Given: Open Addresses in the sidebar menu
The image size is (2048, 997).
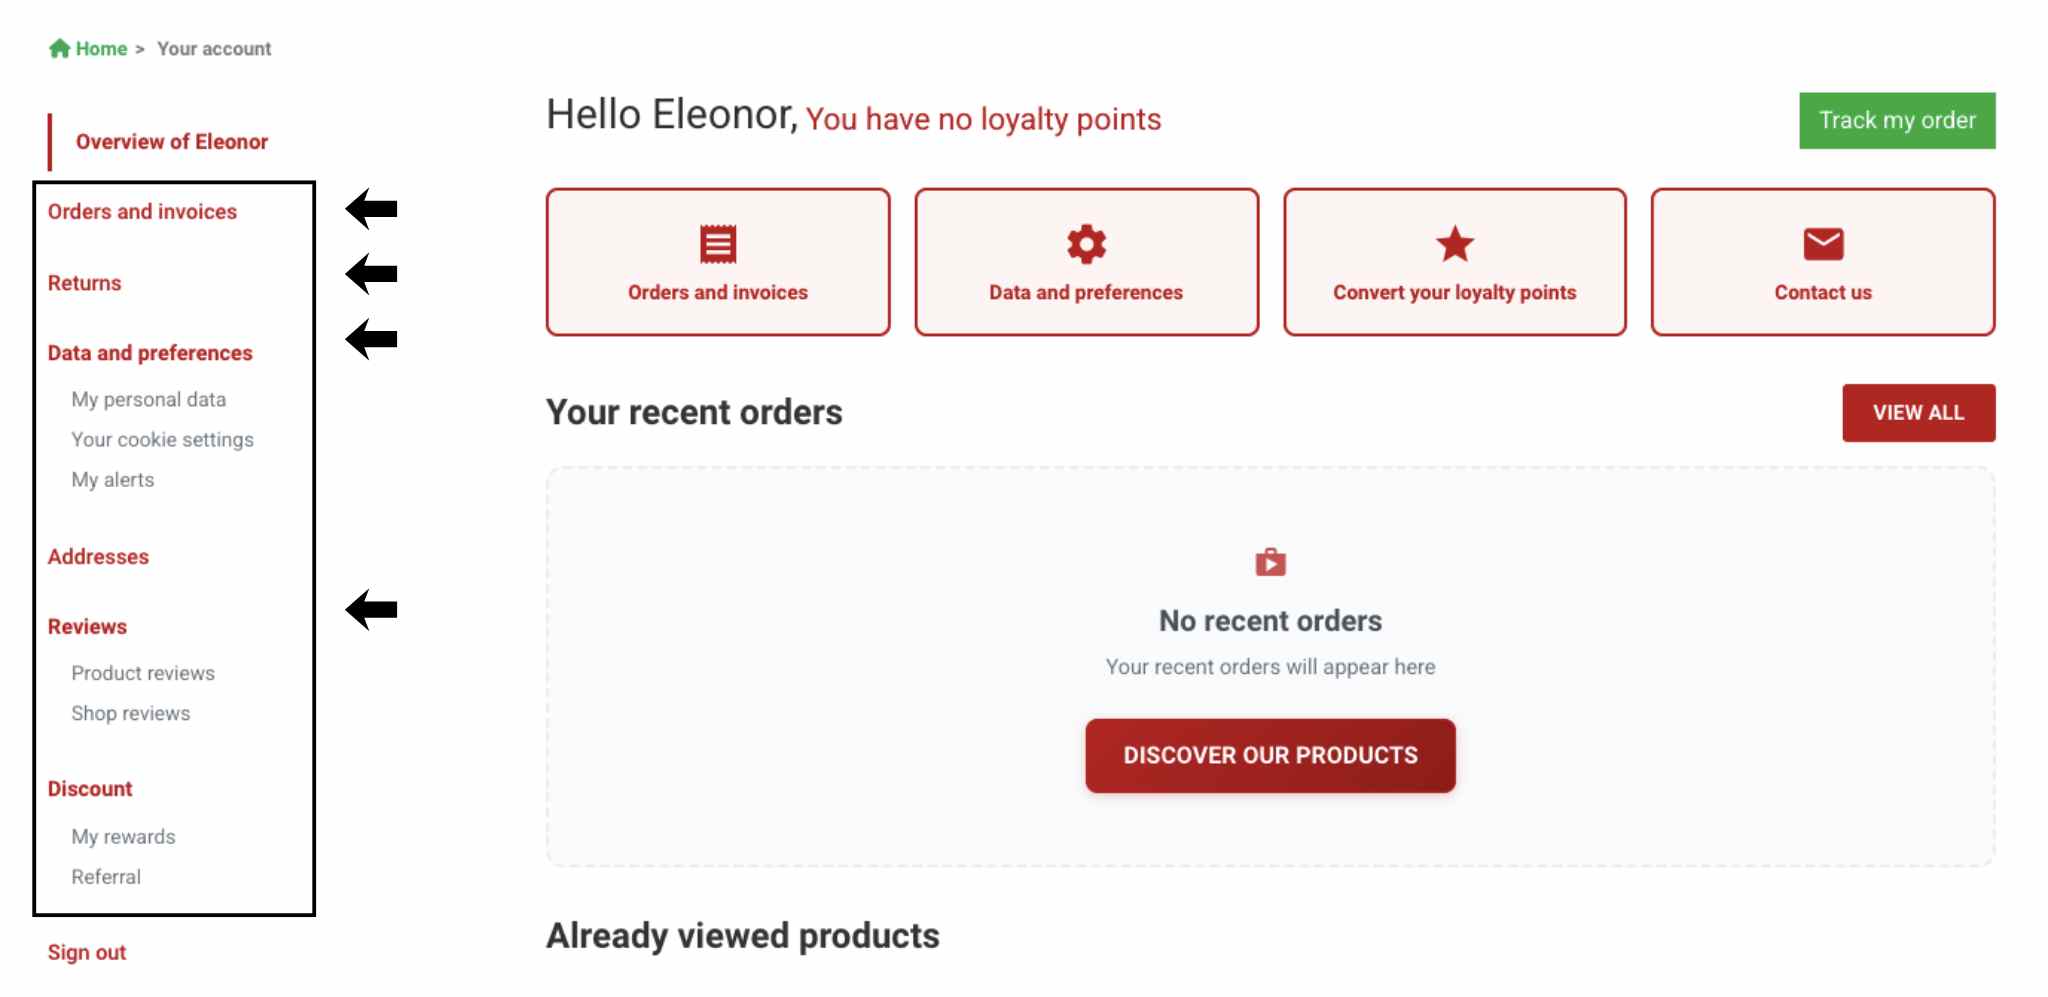Looking at the screenshot, I should [98, 557].
